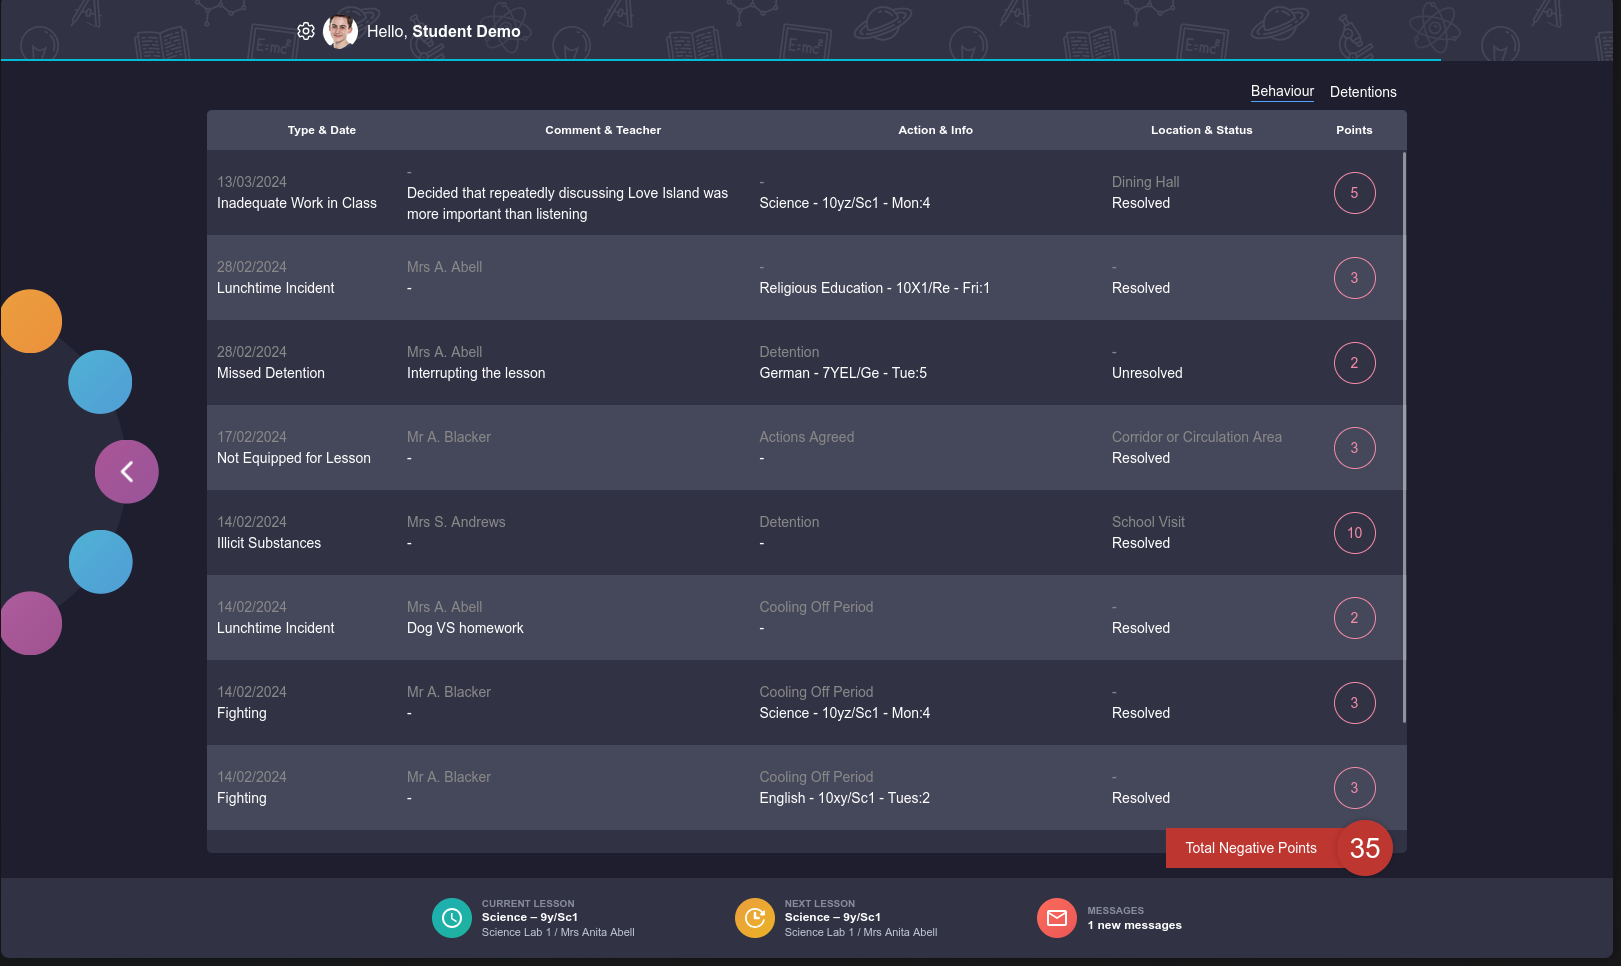Click the Student Demo profile avatar
The image size is (1621, 966).
click(x=341, y=31)
